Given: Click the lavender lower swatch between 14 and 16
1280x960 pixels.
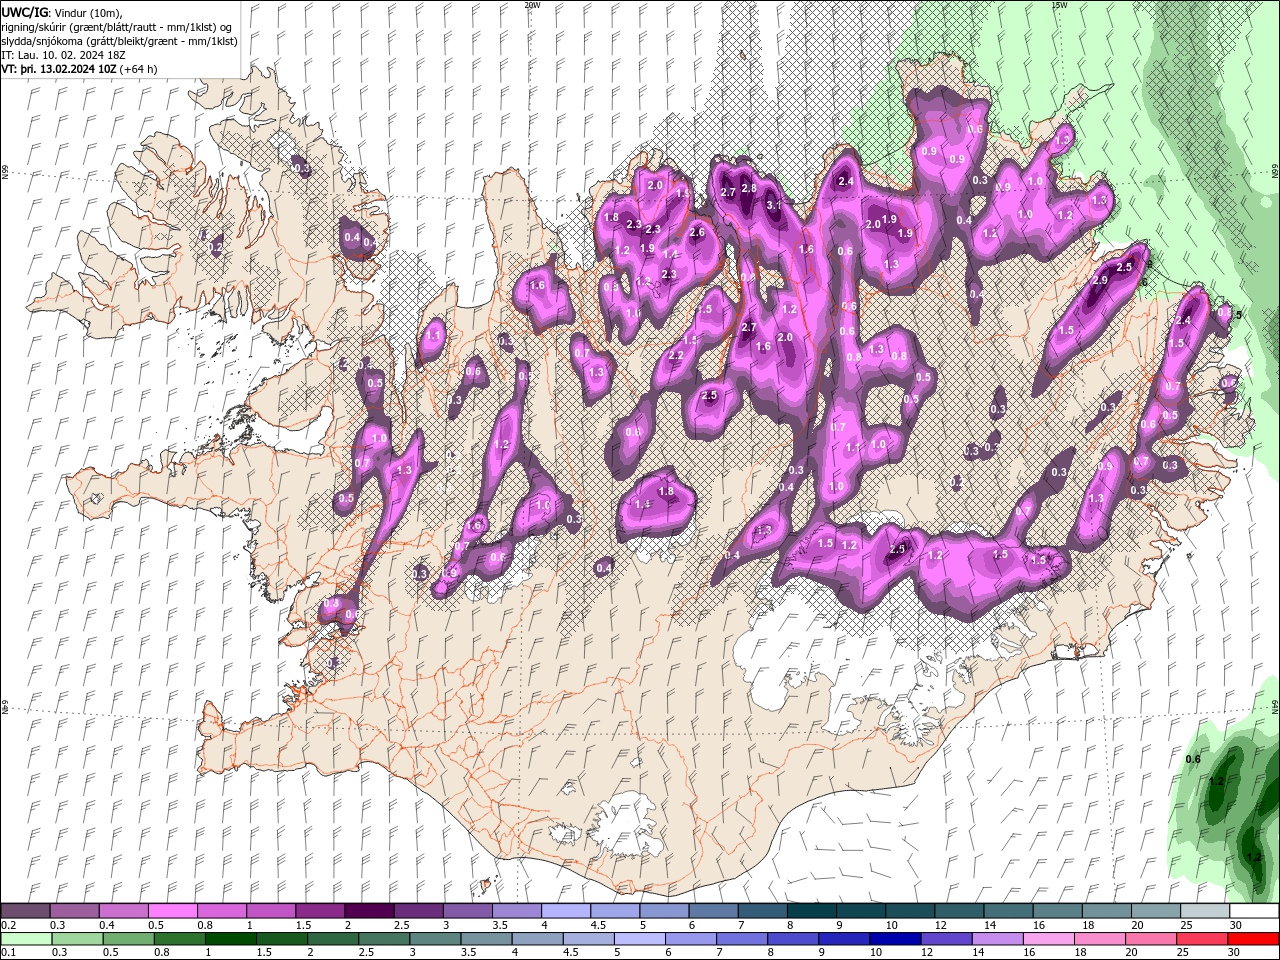Looking at the screenshot, I should click(x=996, y=939).
